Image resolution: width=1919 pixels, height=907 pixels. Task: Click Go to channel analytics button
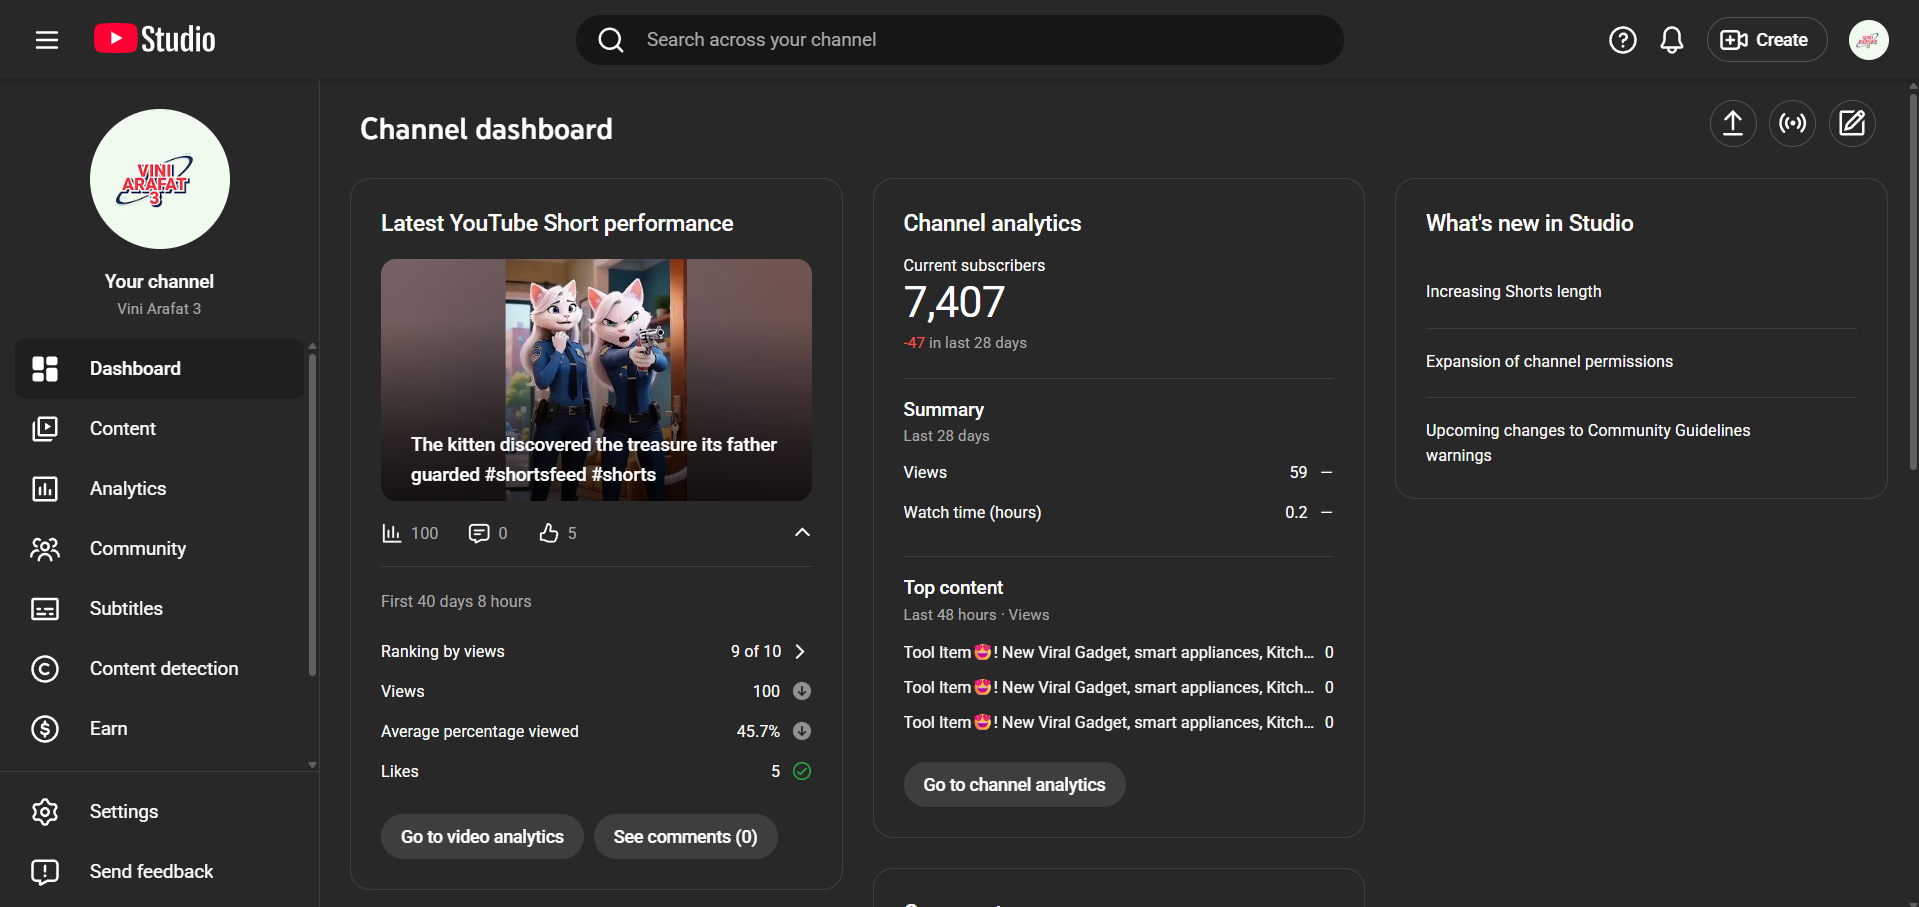pyautogui.click(x=1014, y=785)
